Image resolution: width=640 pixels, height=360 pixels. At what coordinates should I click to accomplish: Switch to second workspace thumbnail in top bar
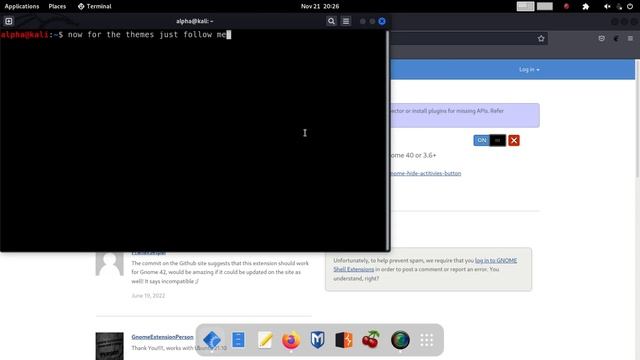[x=544, y=6]
